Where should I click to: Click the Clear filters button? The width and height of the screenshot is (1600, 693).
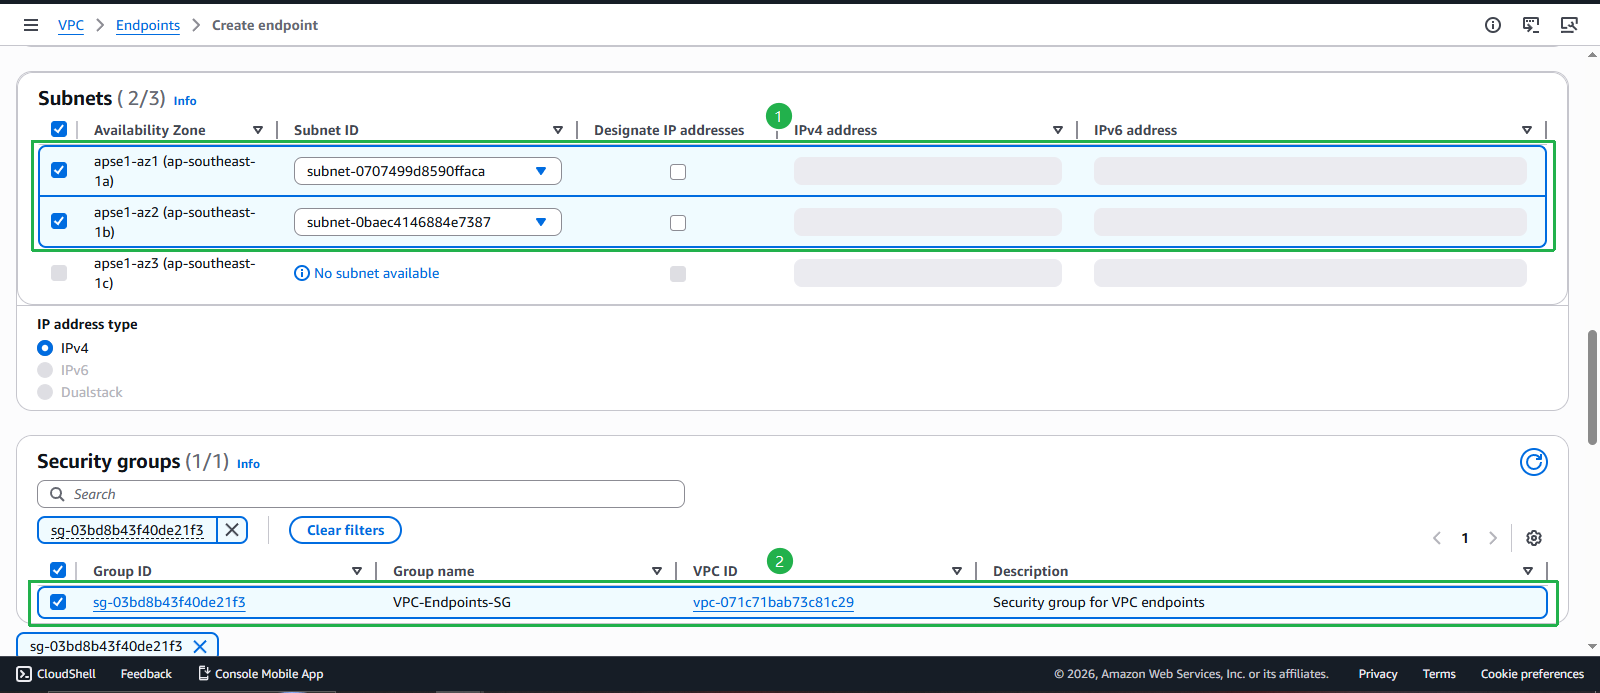(x=345, y=530)
